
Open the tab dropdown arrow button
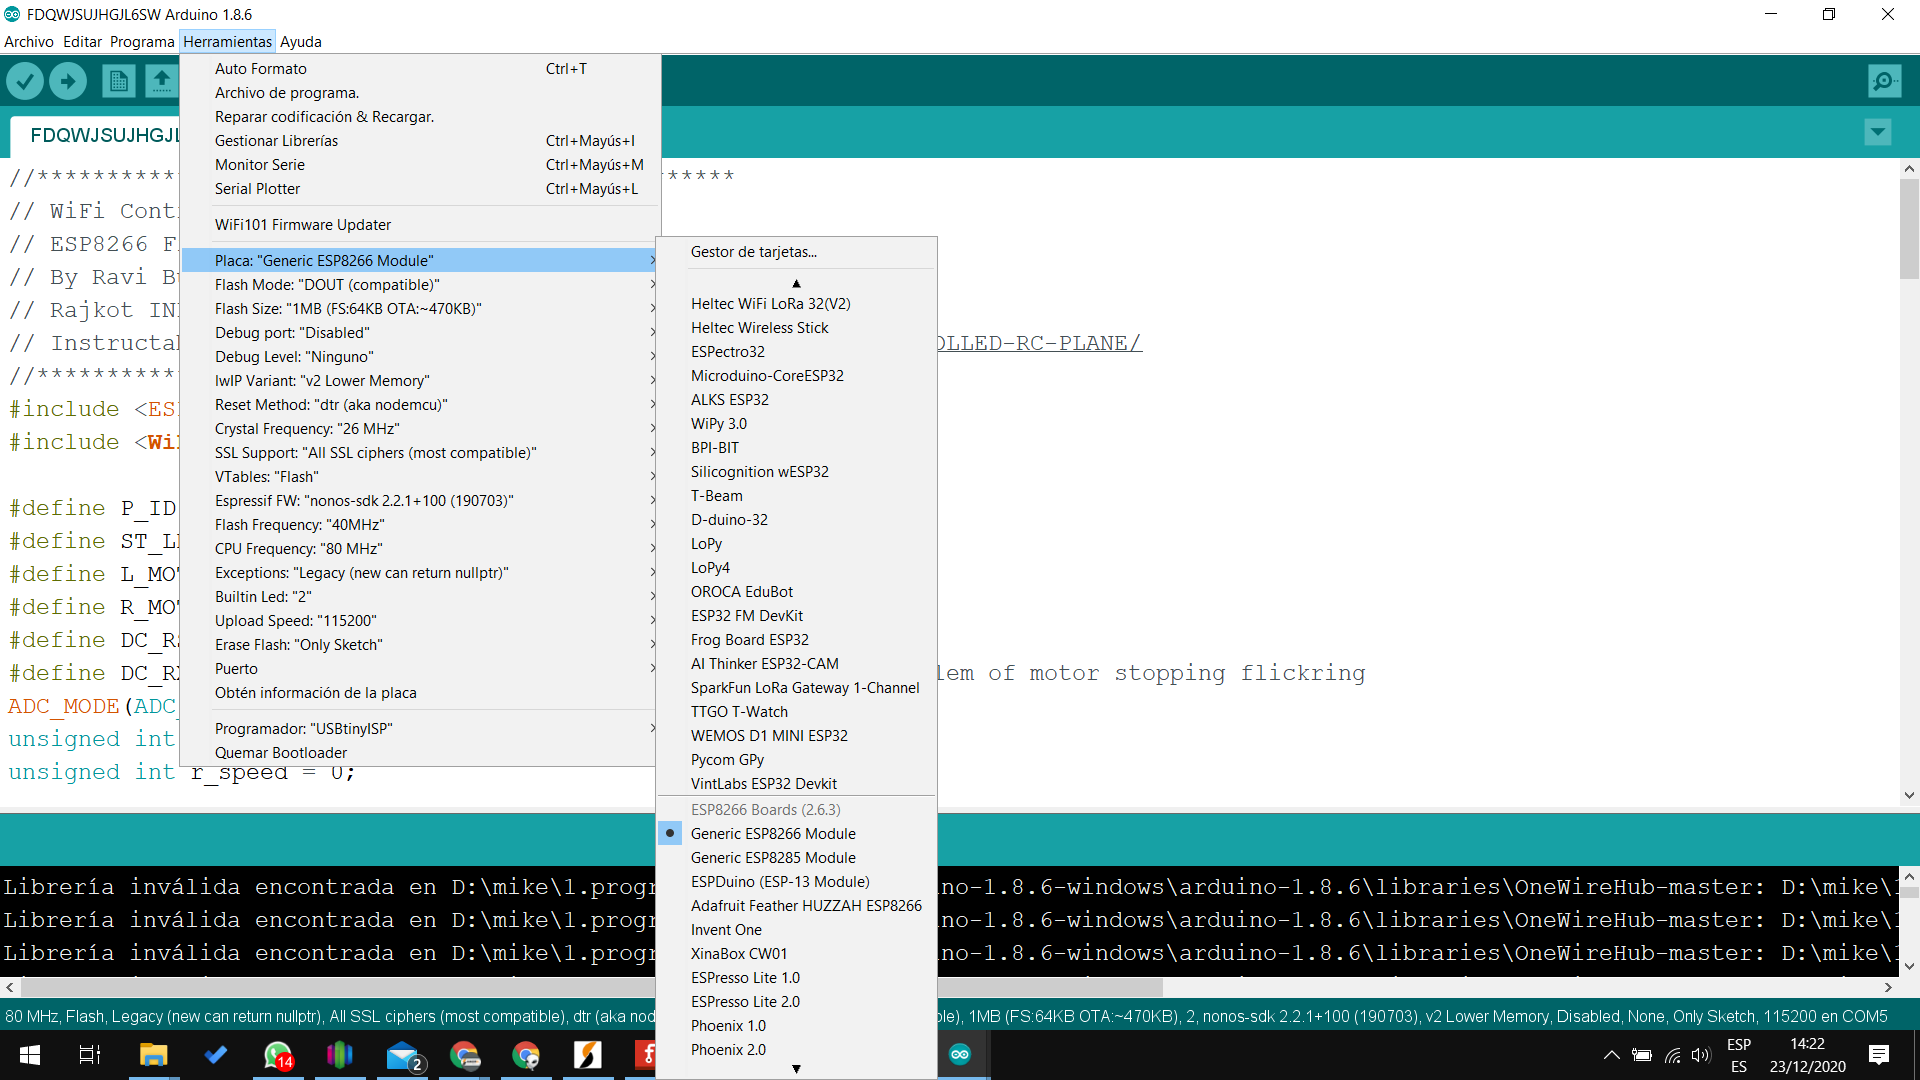click(1877, 132)
